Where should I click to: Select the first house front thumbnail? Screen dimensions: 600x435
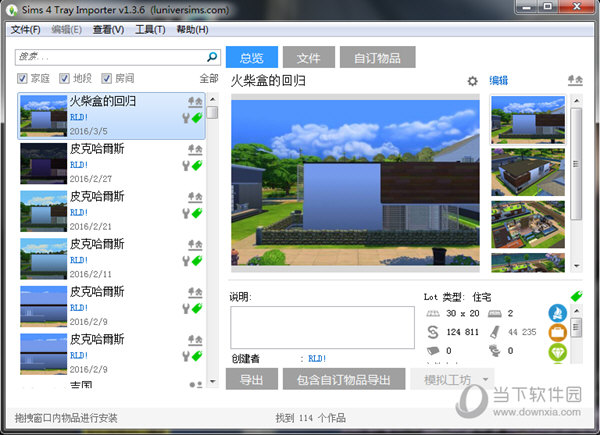[528, 120]
